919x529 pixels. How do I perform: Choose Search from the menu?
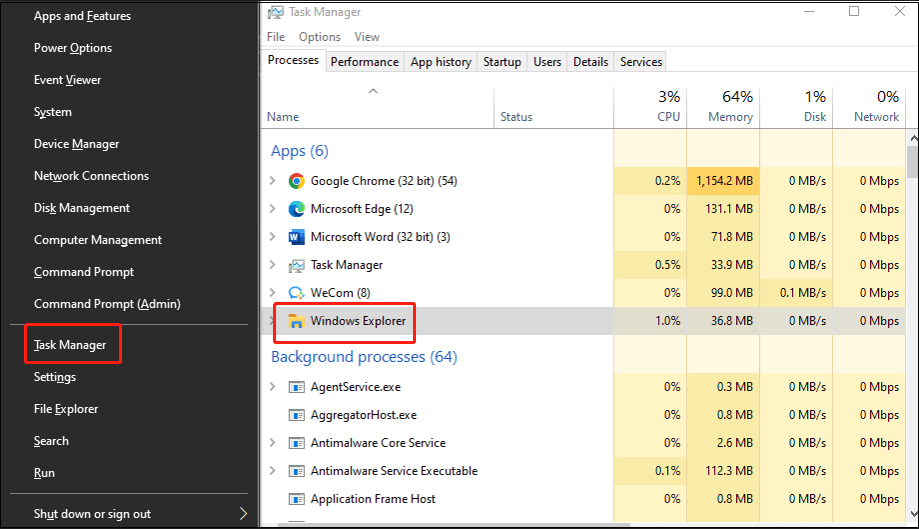tap(51, 441)
